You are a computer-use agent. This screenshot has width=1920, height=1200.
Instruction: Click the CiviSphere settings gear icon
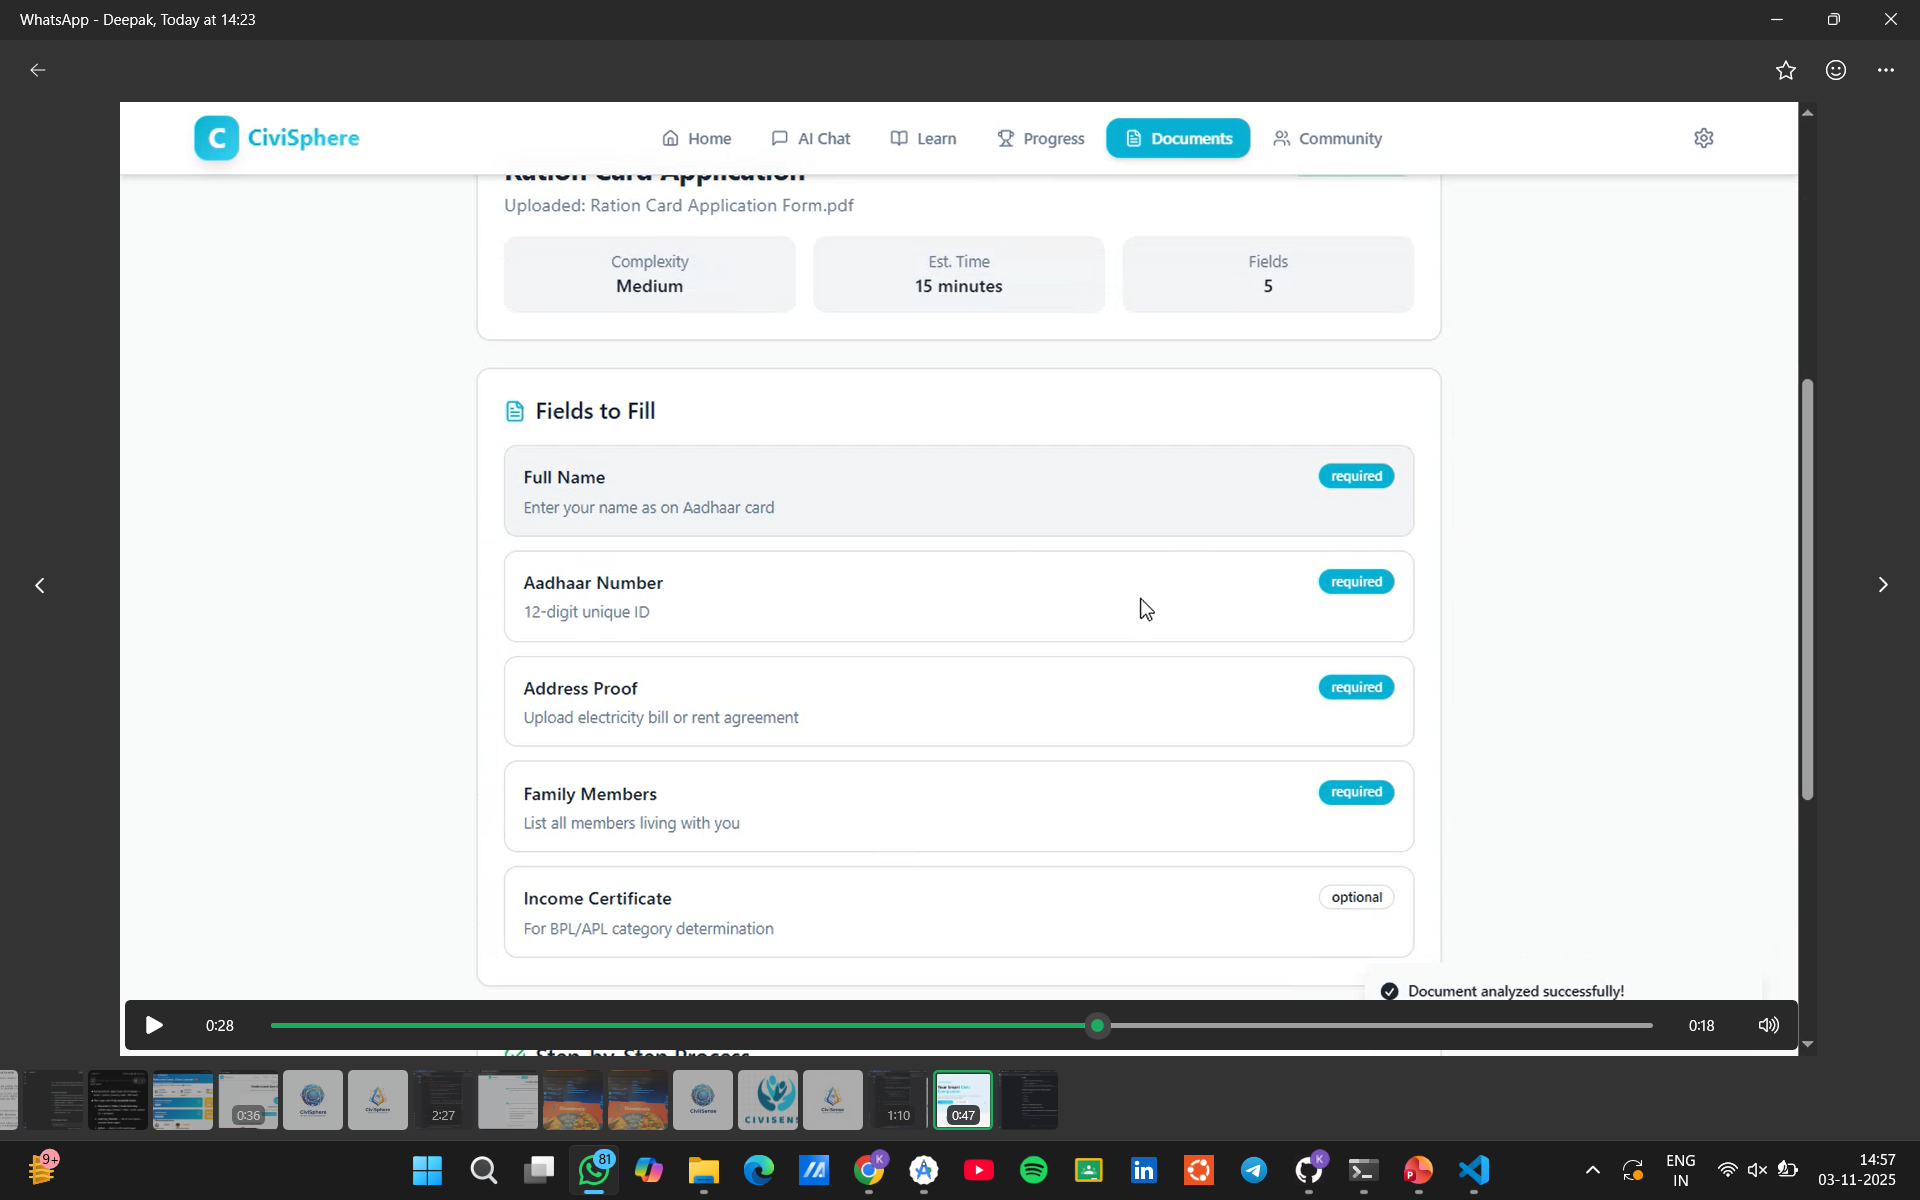tap(1703, 138)
